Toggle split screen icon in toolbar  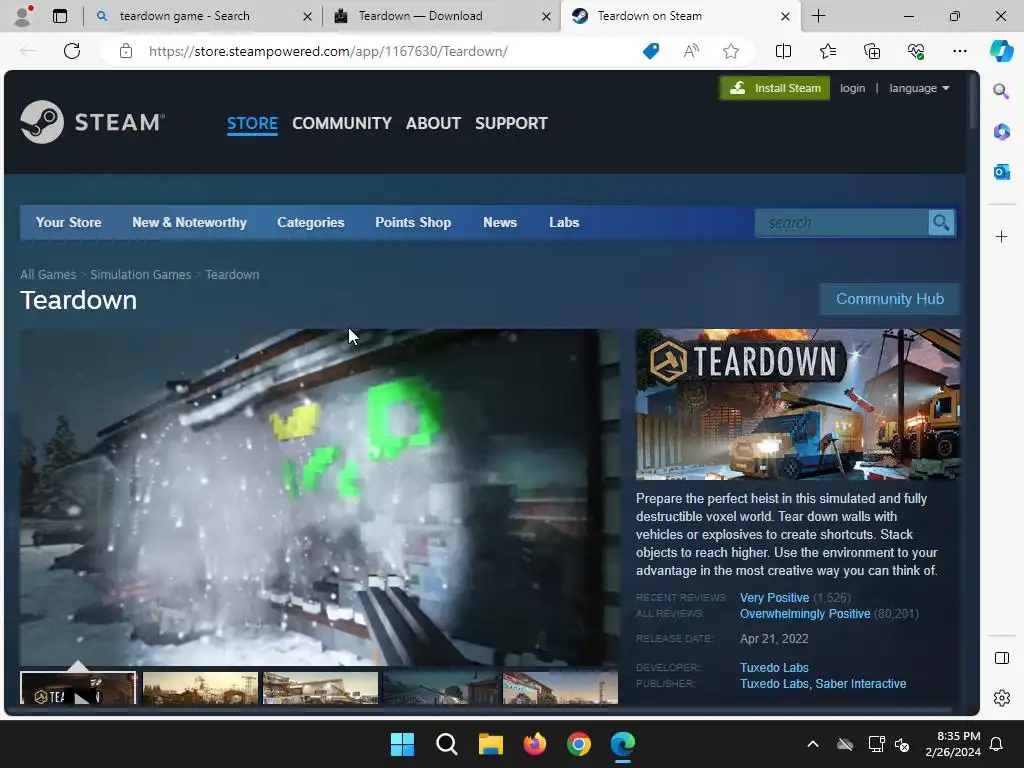[x=783, y=51]
